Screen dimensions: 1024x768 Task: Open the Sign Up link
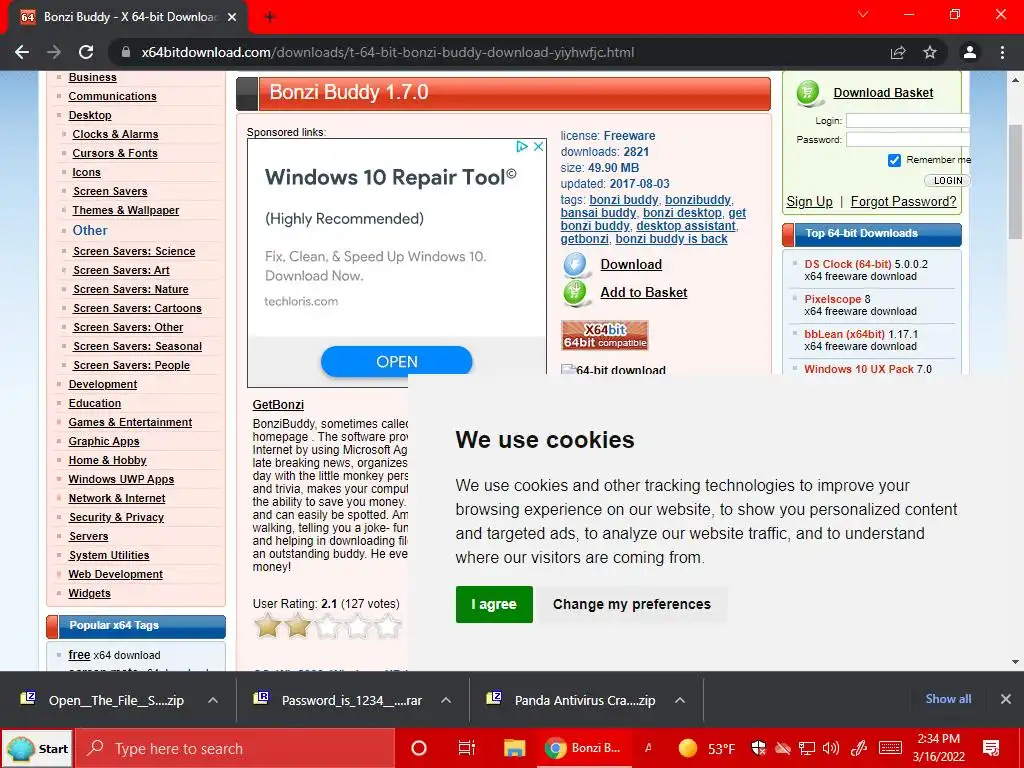click(x=809, y=201)
